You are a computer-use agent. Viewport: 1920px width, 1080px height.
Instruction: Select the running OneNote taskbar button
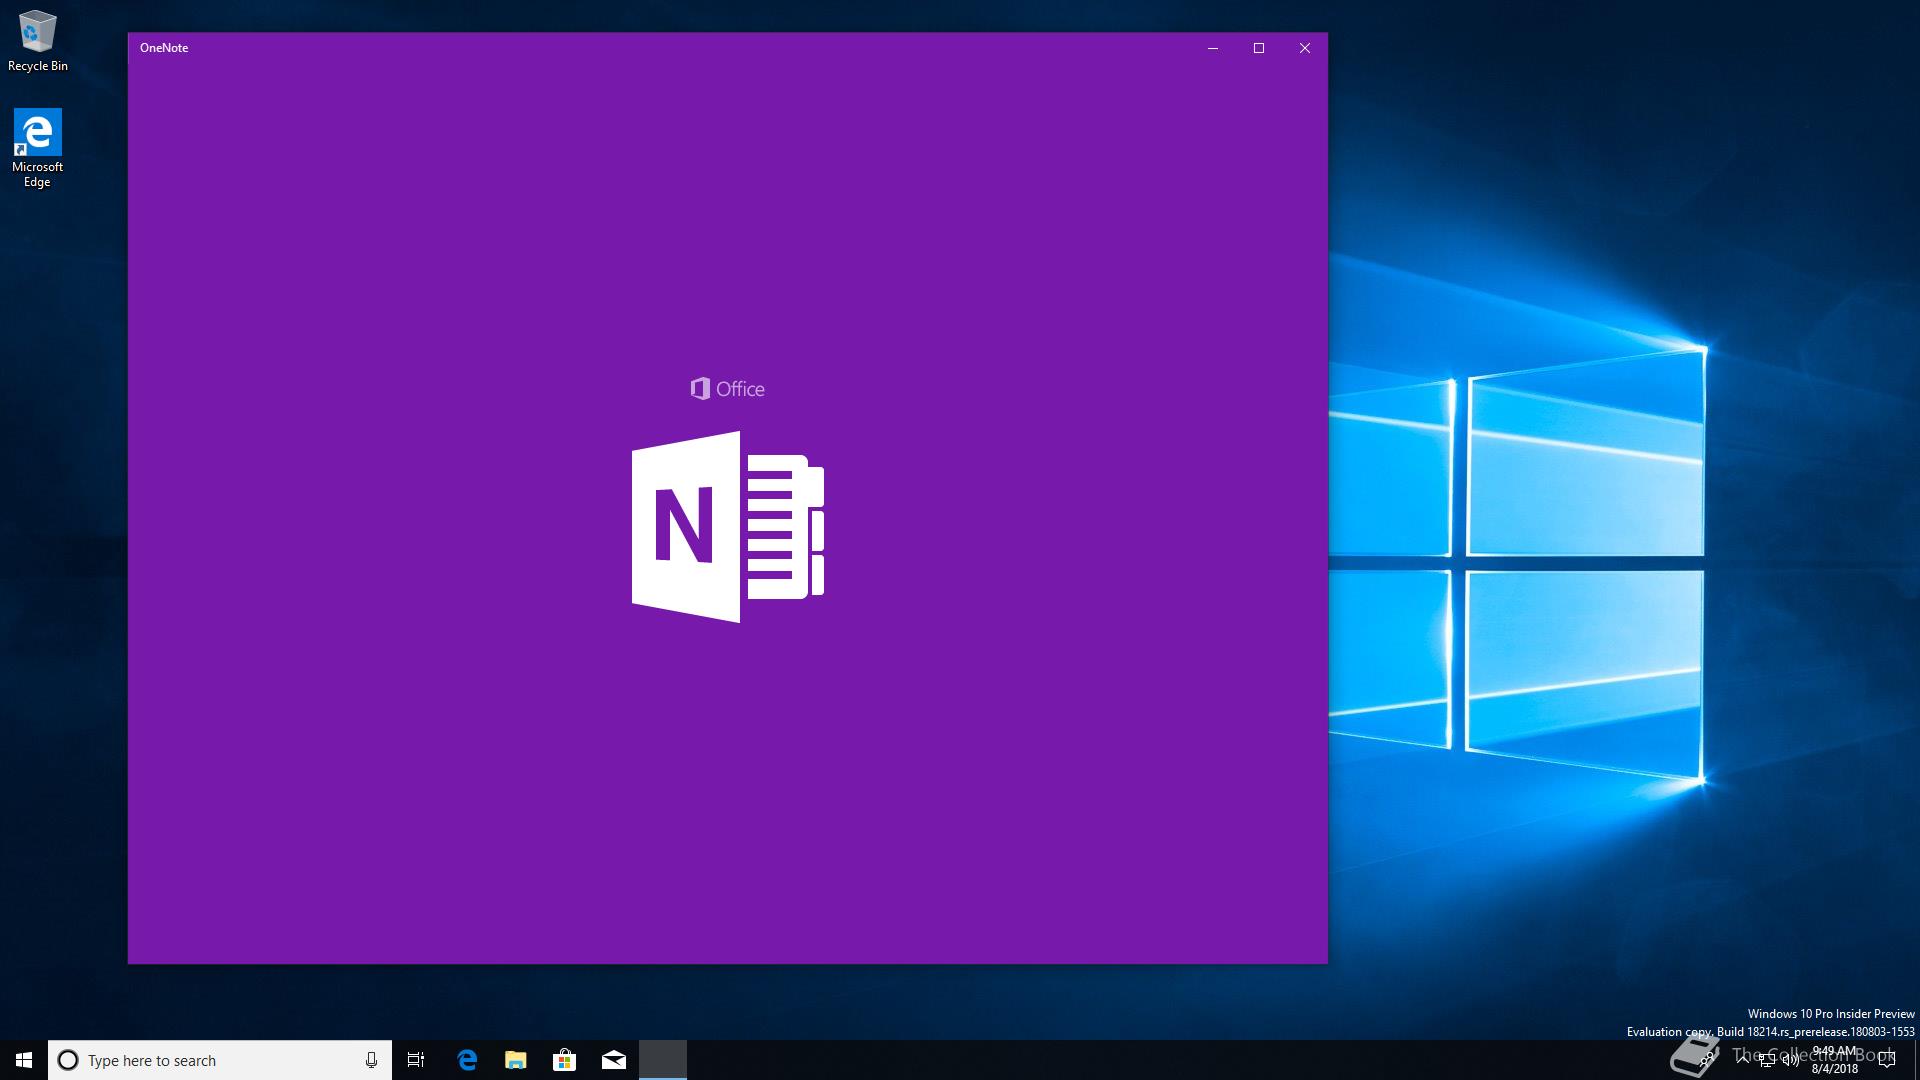(663, 1060)
